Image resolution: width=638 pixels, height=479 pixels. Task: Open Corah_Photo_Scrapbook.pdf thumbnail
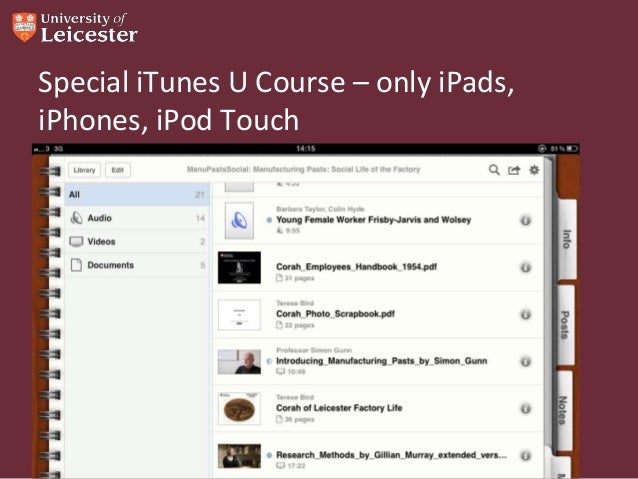[239, 315]
